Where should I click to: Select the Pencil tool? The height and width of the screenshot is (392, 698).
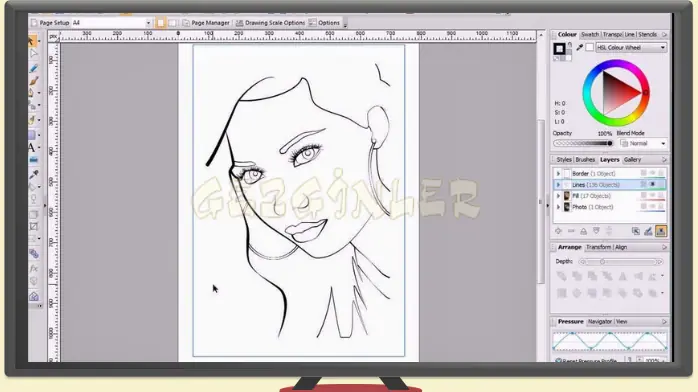[x=33, y=68]
